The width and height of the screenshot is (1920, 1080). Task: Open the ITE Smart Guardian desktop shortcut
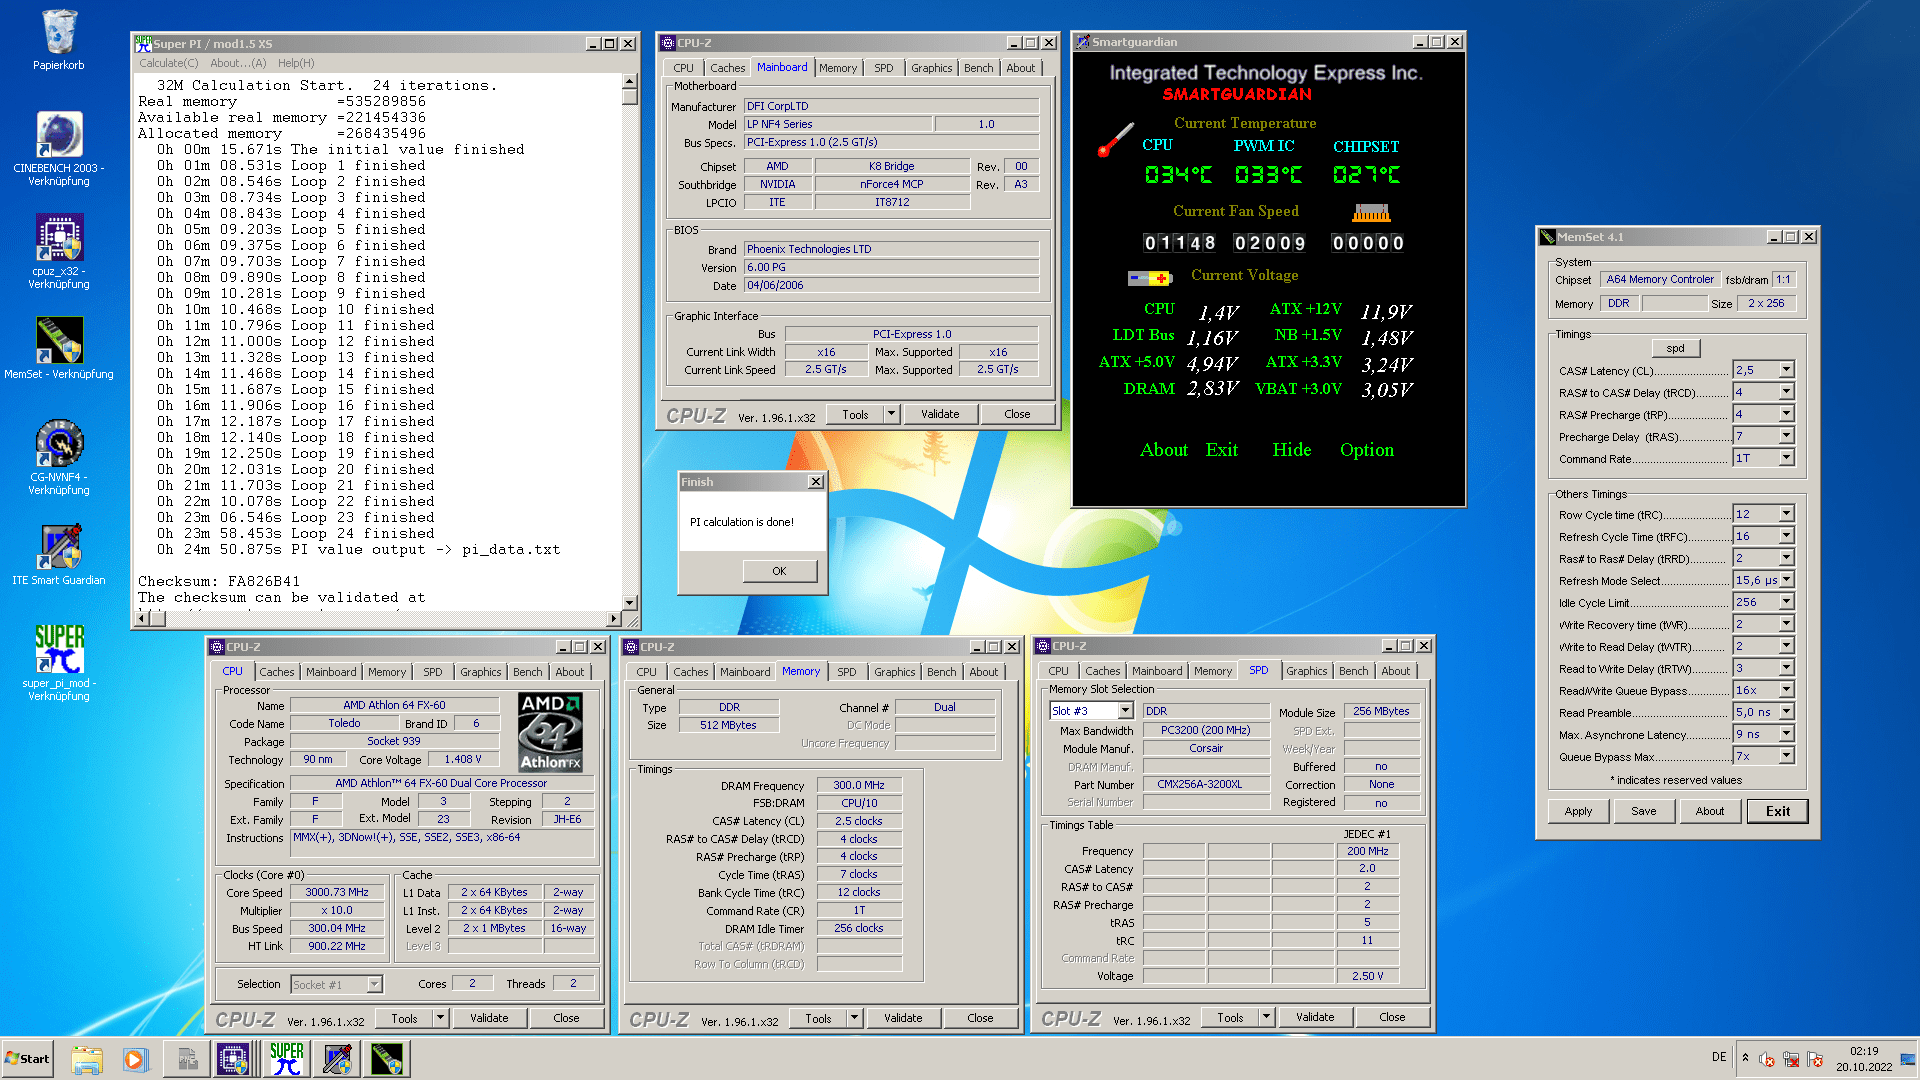[58, 555]
